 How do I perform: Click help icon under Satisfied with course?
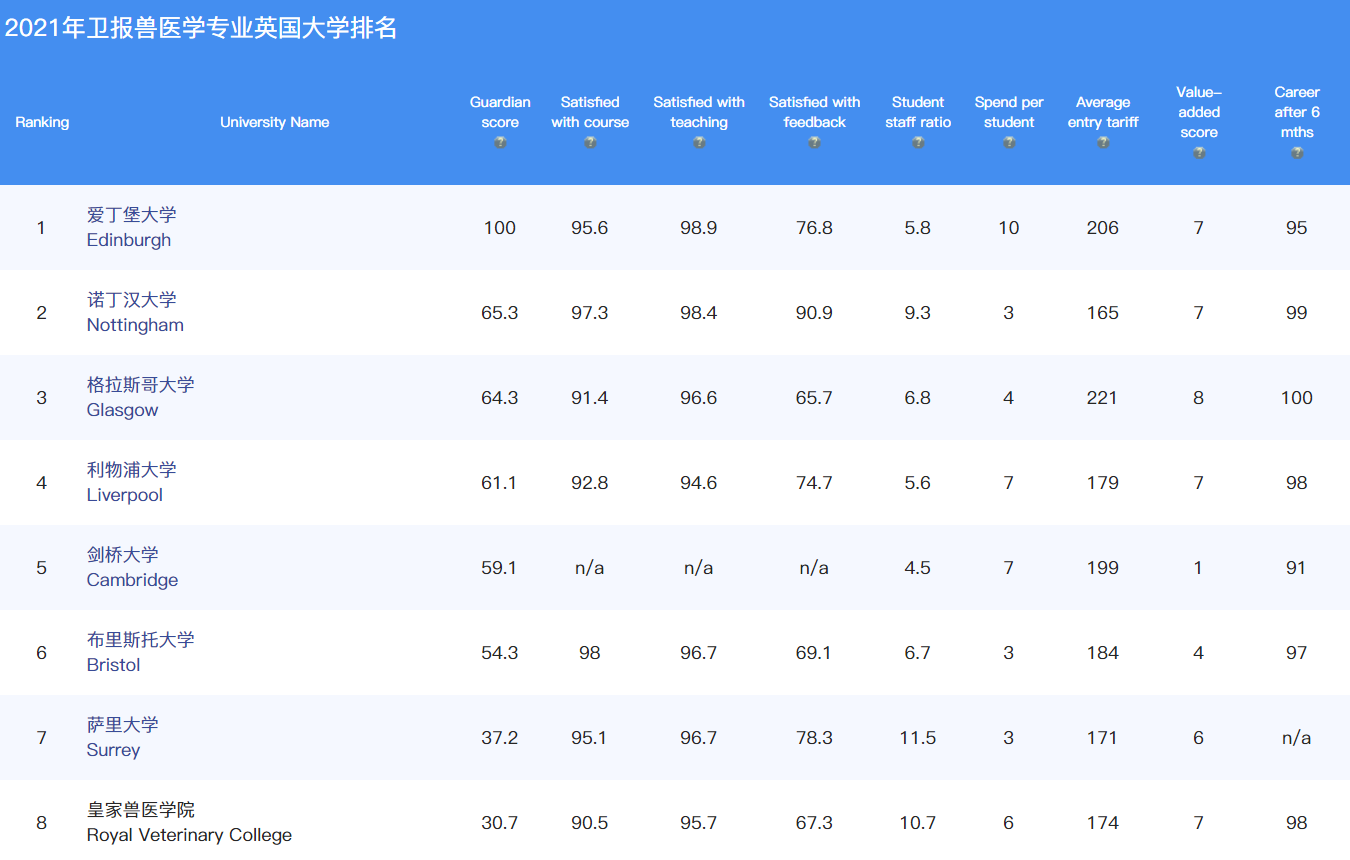(590, 143)
